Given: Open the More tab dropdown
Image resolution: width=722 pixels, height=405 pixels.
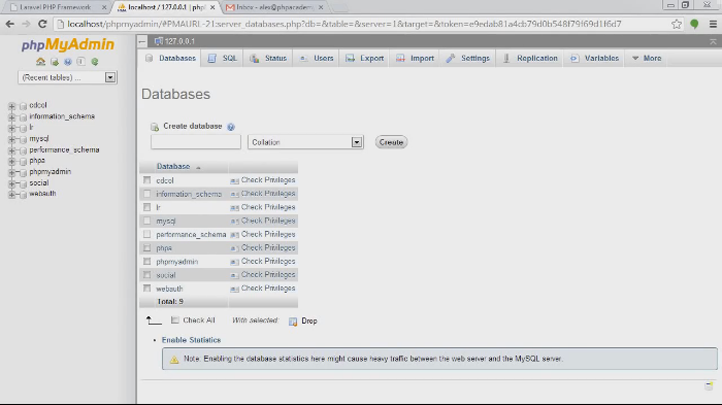Looking at the screenshot, I should pyautogui.click(x=647, y=58).
